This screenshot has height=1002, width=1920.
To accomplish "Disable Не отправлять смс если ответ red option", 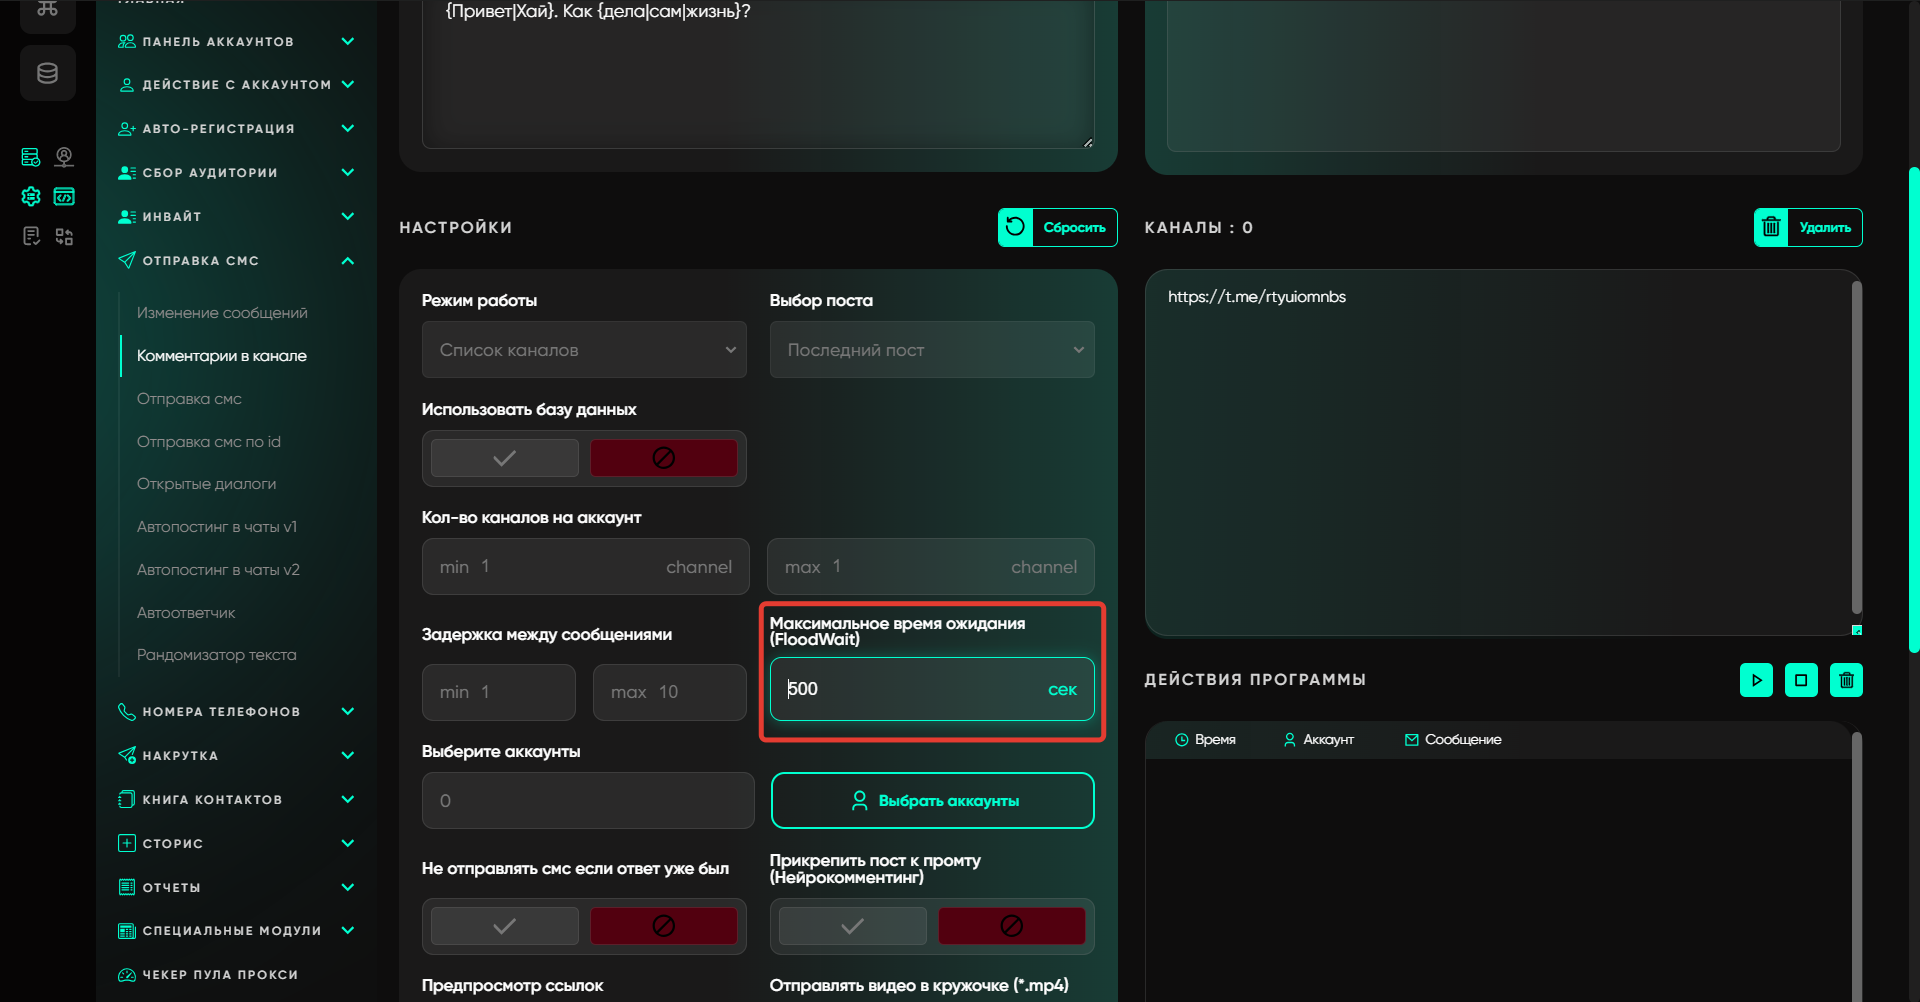I will point(663,926).
